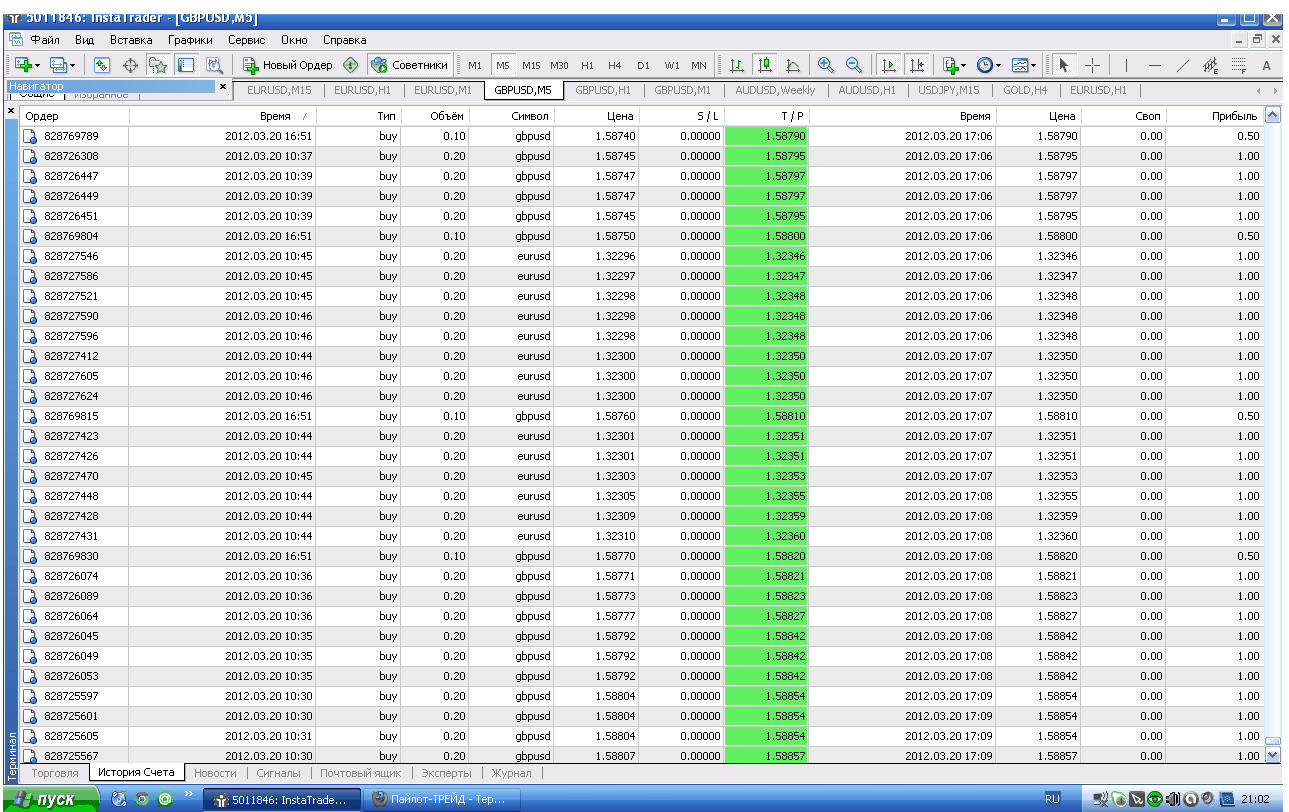Image resolution: width=1289 pixels, height=812 pixels.
Task: Select the M1 timeframe button
Action: [x=475, y=65]
